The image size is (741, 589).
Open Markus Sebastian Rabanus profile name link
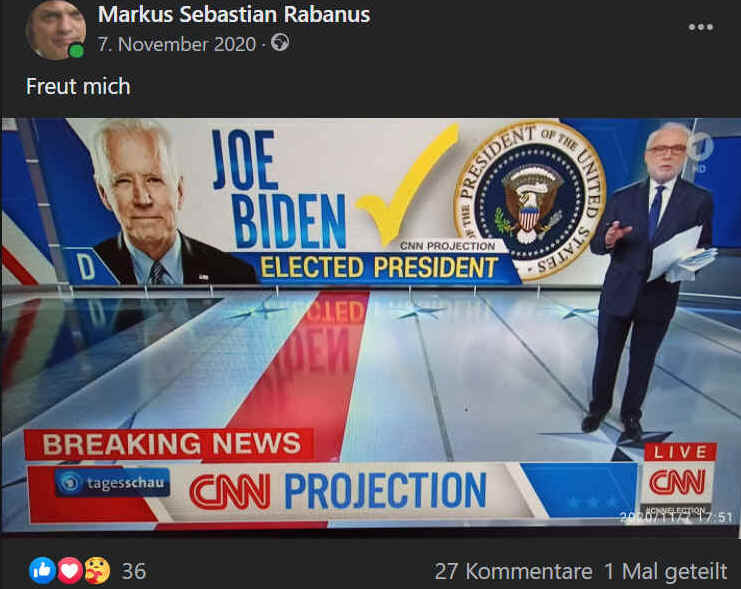click(x=234, y=15)
